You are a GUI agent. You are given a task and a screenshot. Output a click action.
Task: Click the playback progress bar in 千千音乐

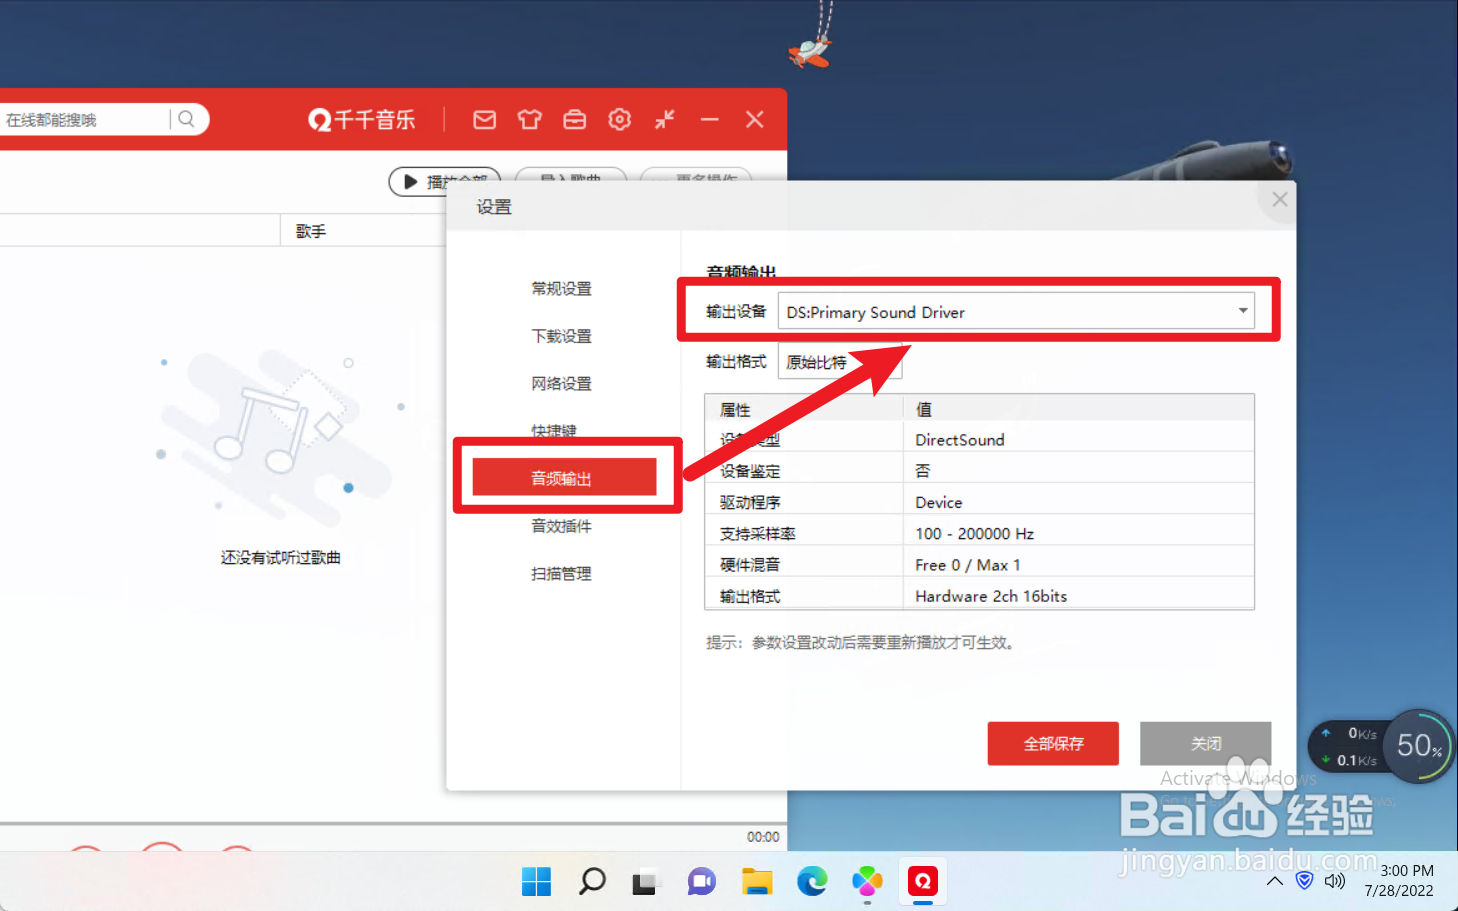tap(393, 824)
